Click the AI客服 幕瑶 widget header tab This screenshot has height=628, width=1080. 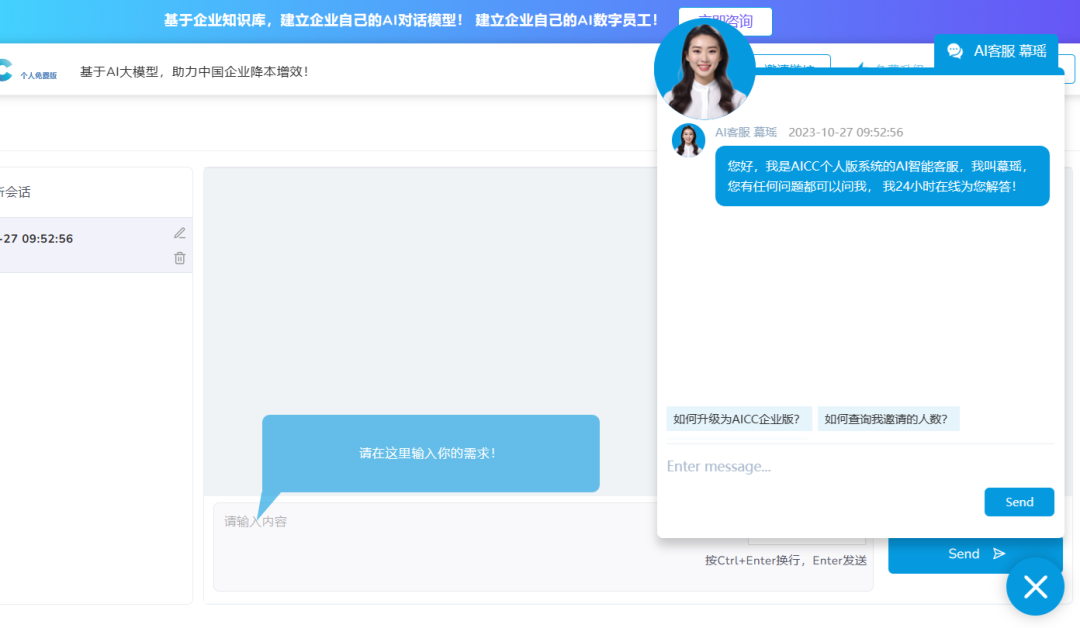coord(1008,51)
